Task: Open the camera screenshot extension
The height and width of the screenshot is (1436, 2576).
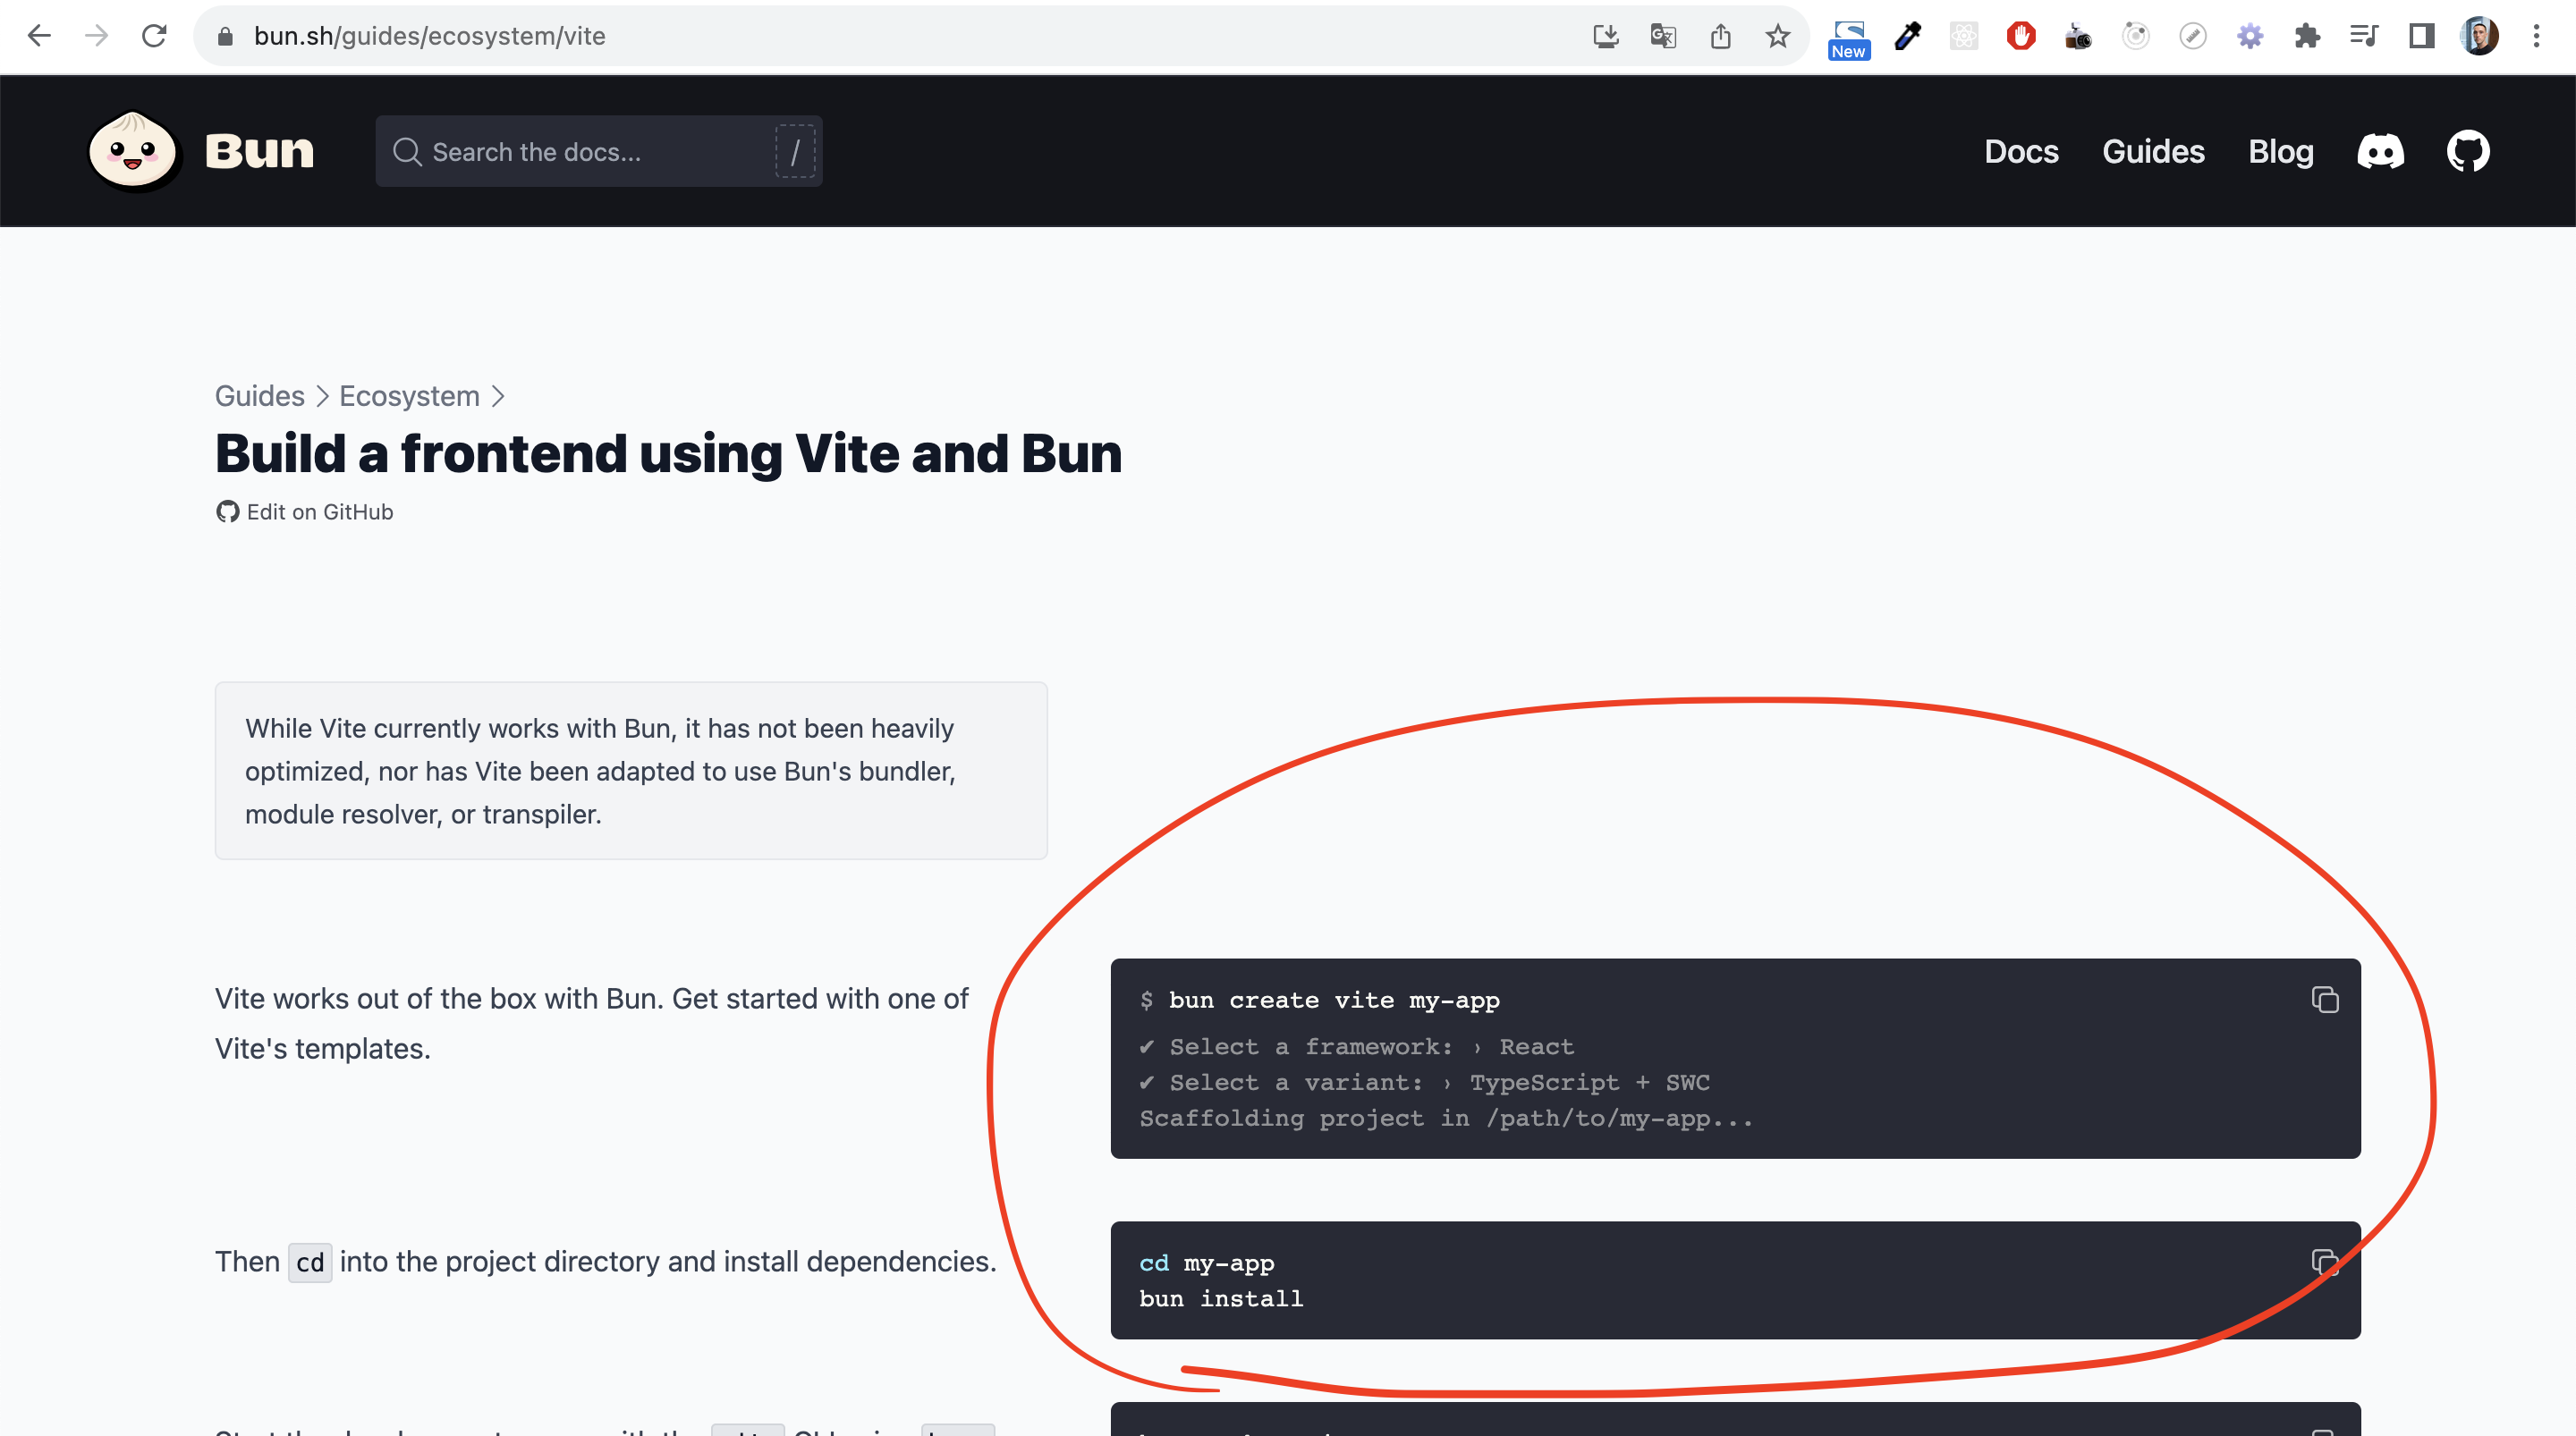Action: [2078, 36]
